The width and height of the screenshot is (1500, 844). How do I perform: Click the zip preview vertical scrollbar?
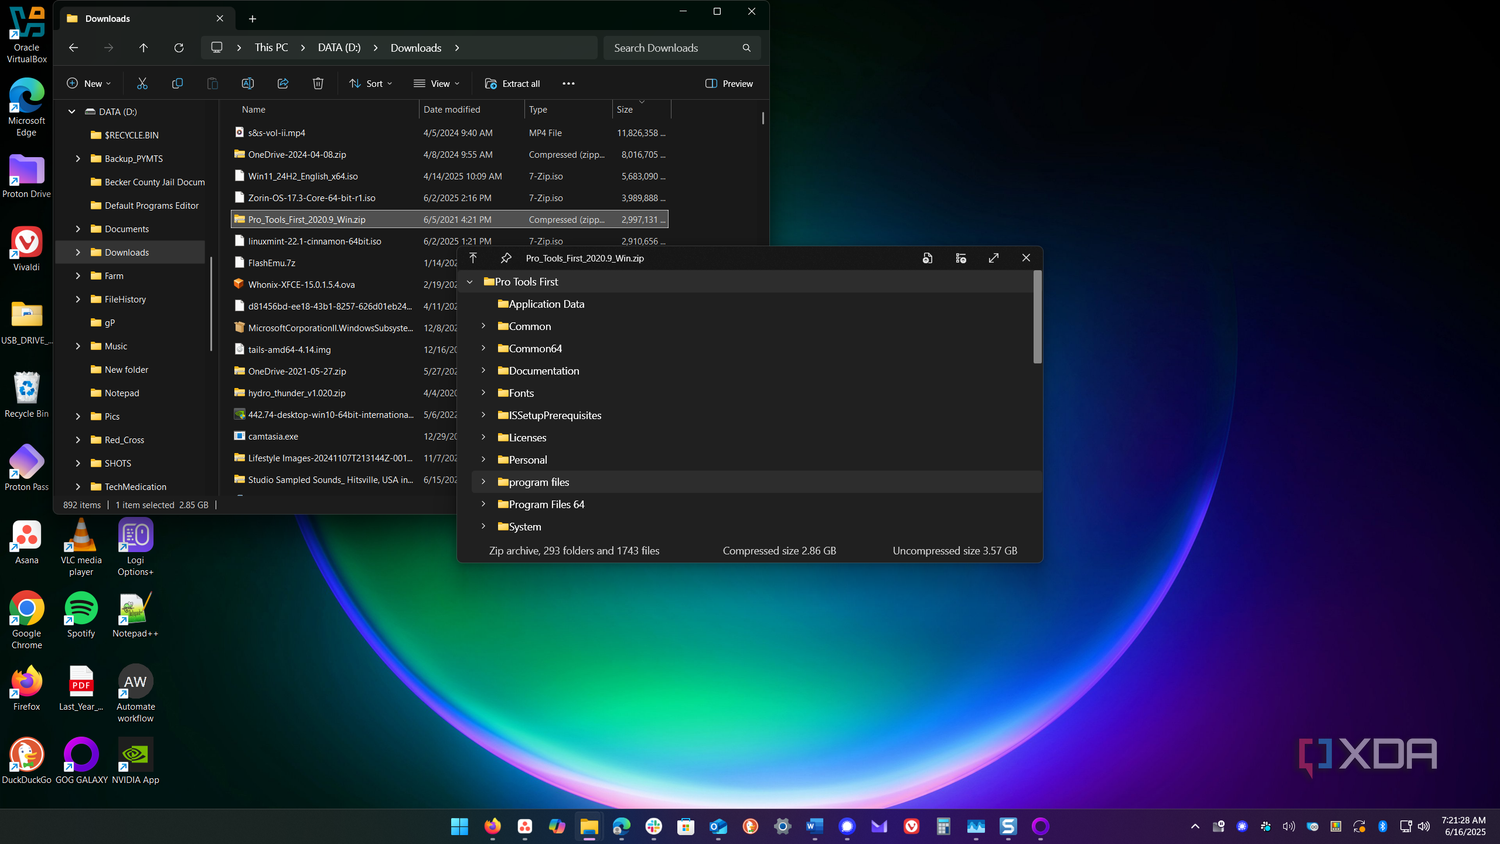(x=1037, y=318)
